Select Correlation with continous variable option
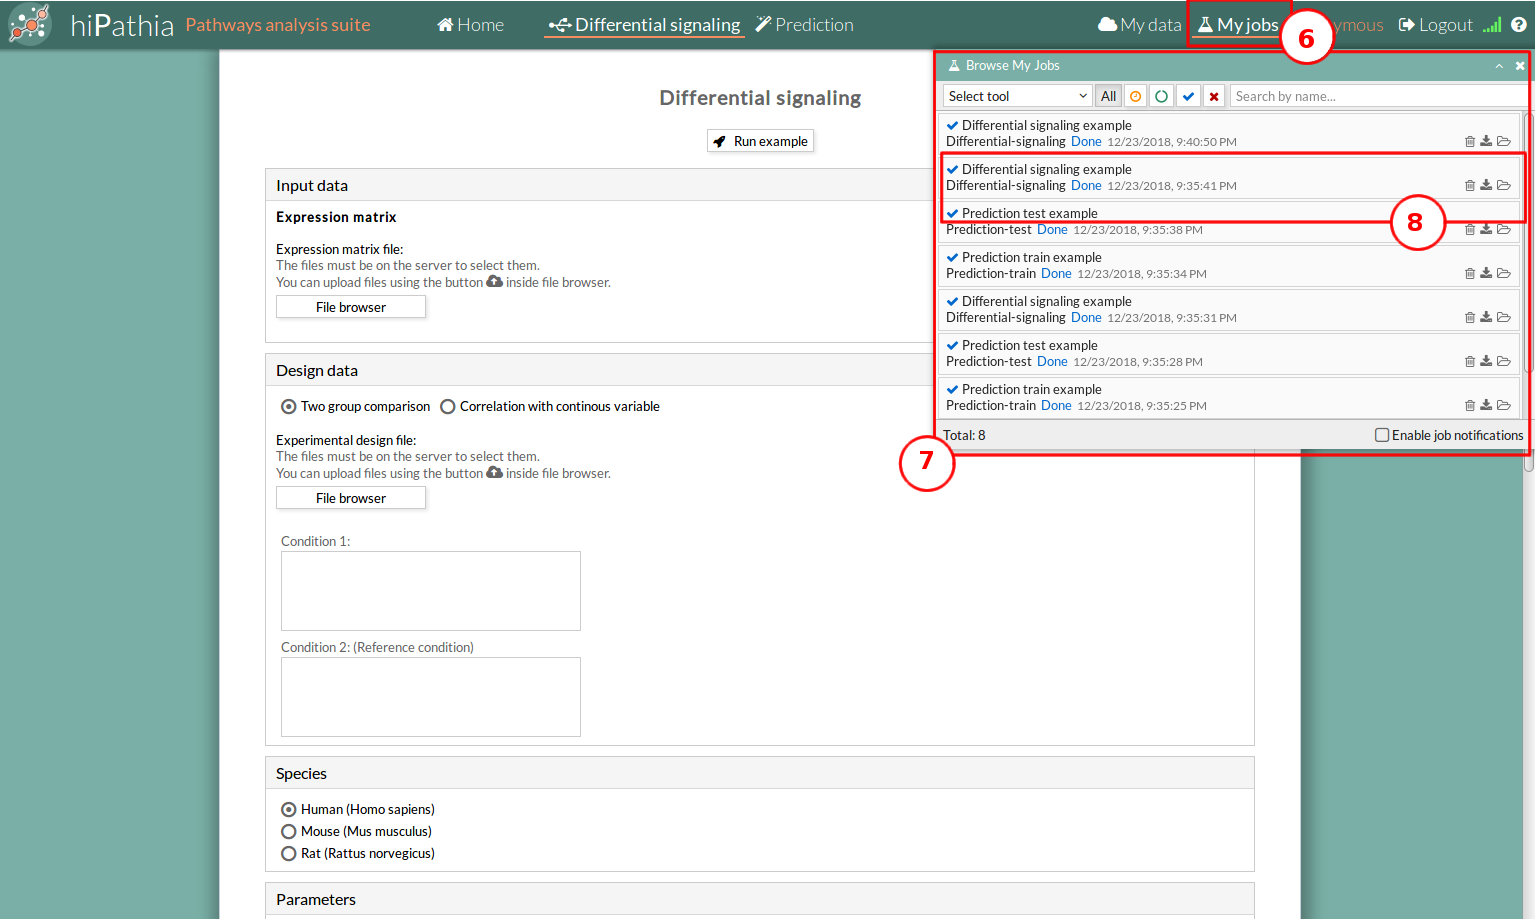 pos(448,407)
